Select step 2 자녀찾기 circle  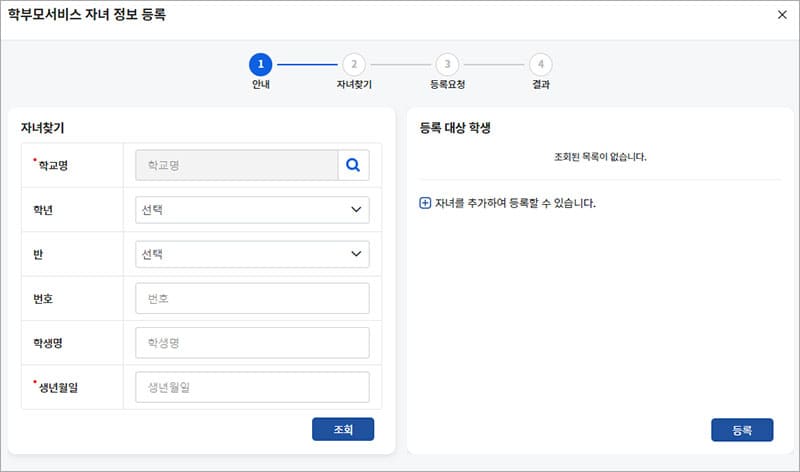(x=353, y=64)
